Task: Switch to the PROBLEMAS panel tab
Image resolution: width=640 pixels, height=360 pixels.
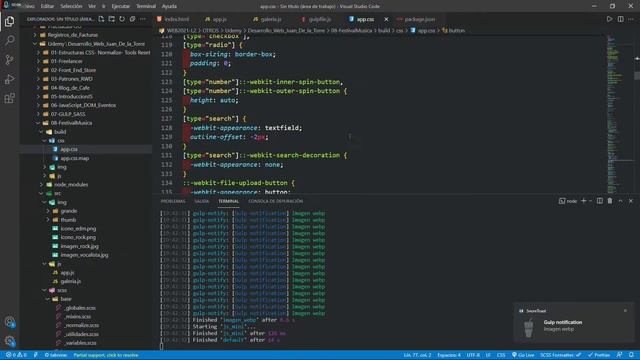Action: (x=173, y=201)
